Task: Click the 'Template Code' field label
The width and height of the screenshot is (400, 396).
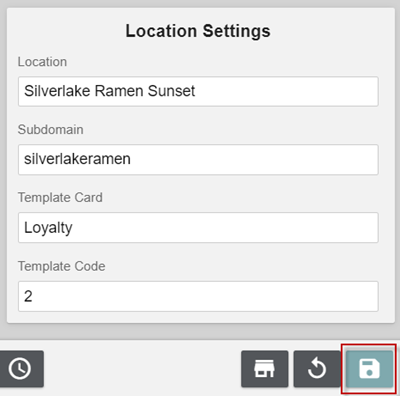Action: 61,266
